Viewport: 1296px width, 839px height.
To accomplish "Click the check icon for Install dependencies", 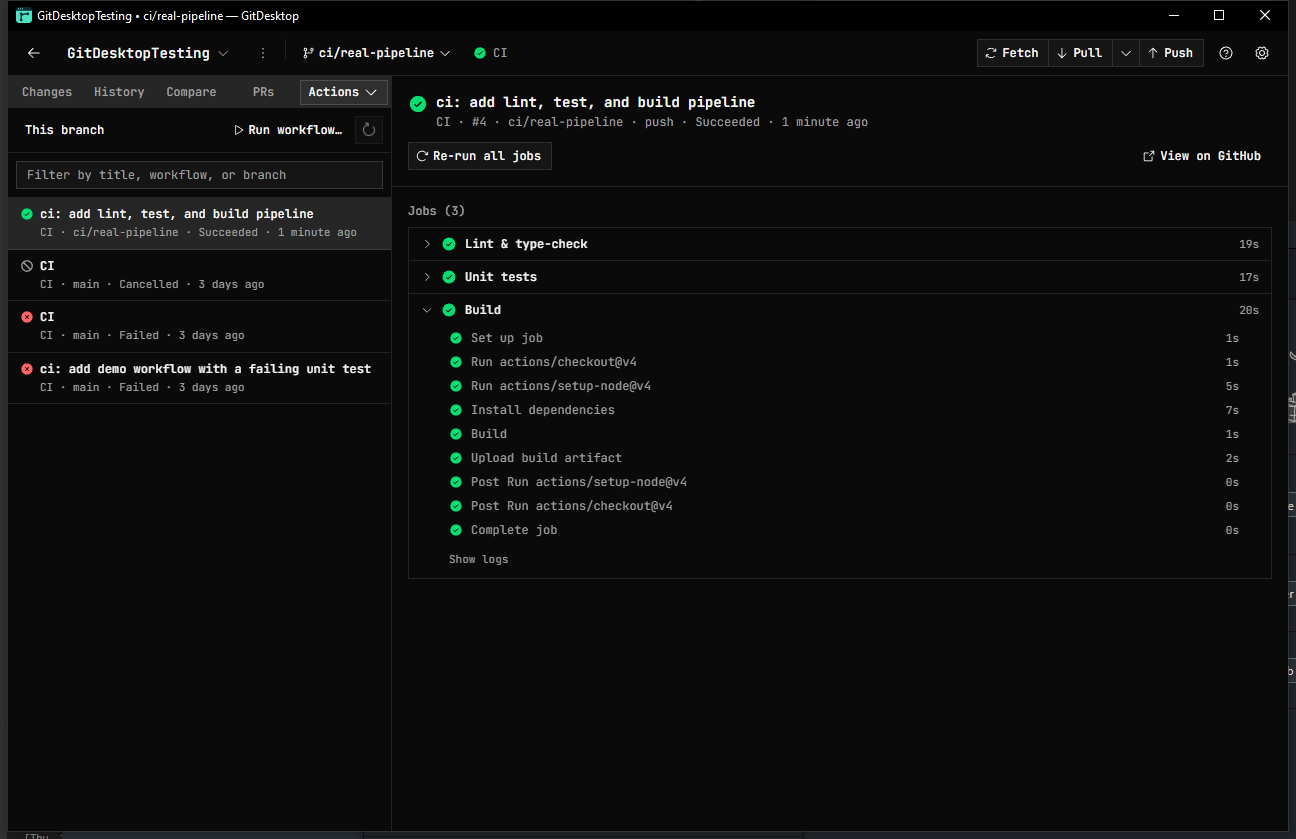I will click(x=456, y=410).
